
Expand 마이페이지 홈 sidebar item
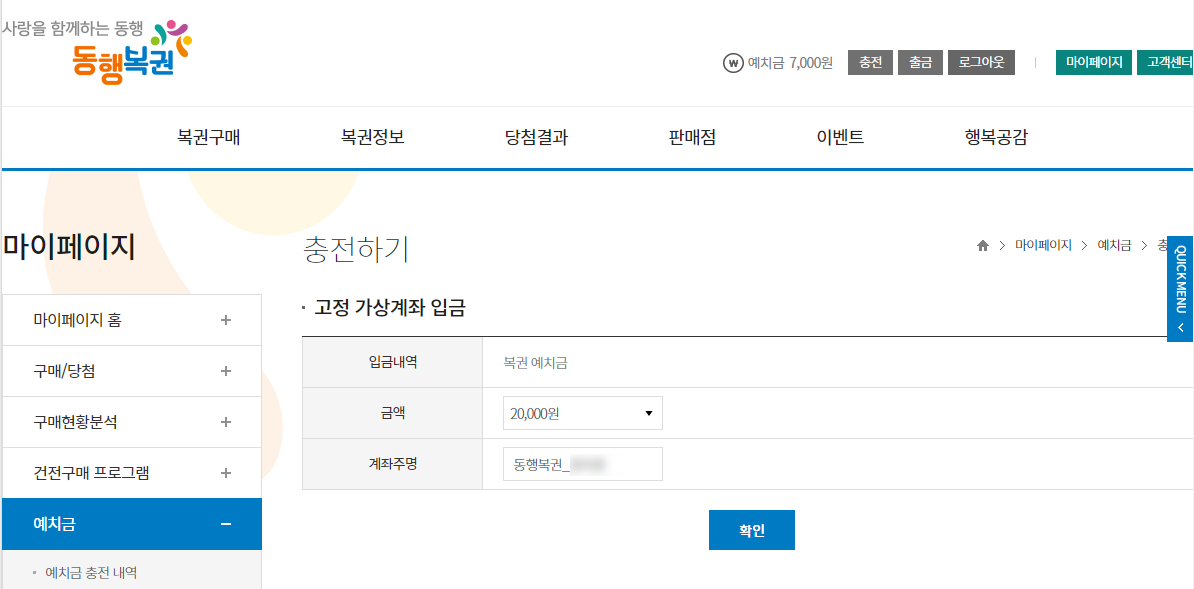point(132,320)
